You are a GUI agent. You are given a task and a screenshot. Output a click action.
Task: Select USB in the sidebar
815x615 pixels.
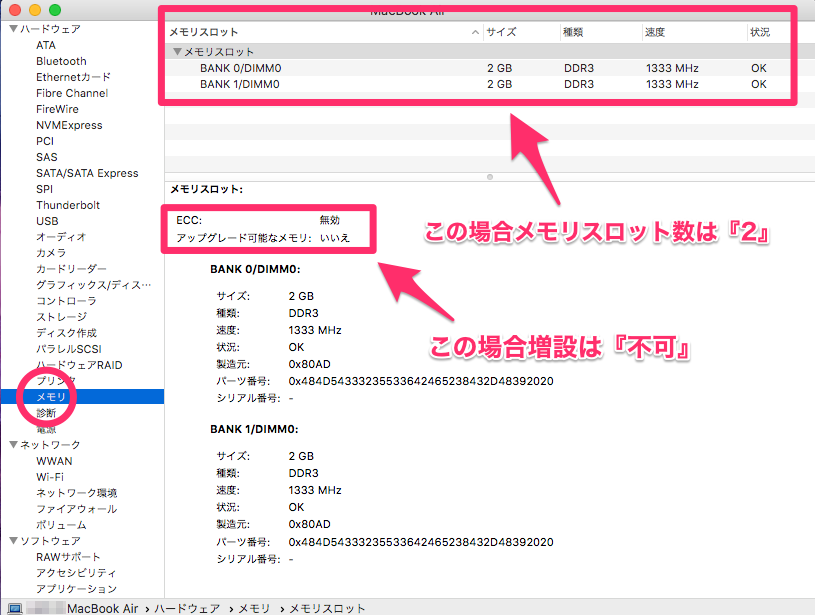47,221
